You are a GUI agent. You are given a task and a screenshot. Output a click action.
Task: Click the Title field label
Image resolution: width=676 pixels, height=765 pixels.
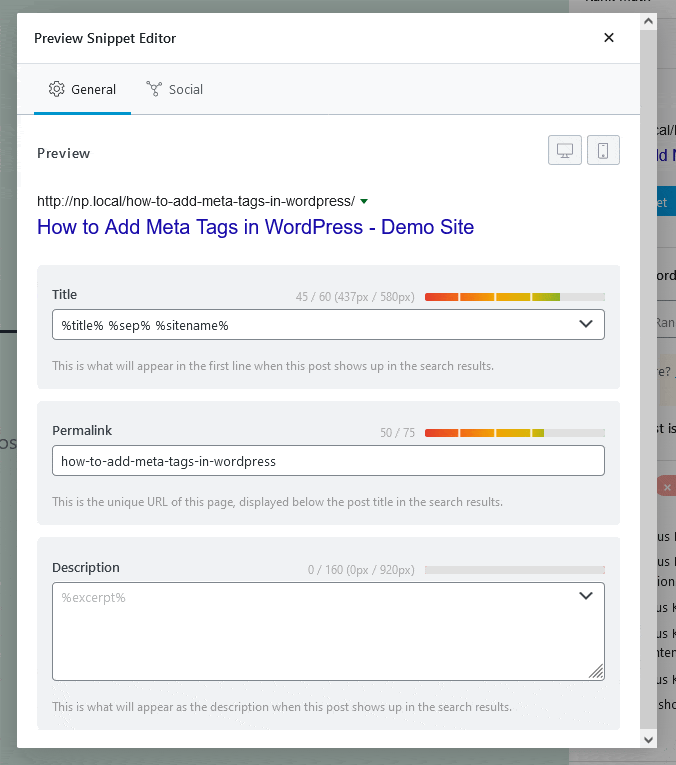pyautogui.click(x=64, y=294)
